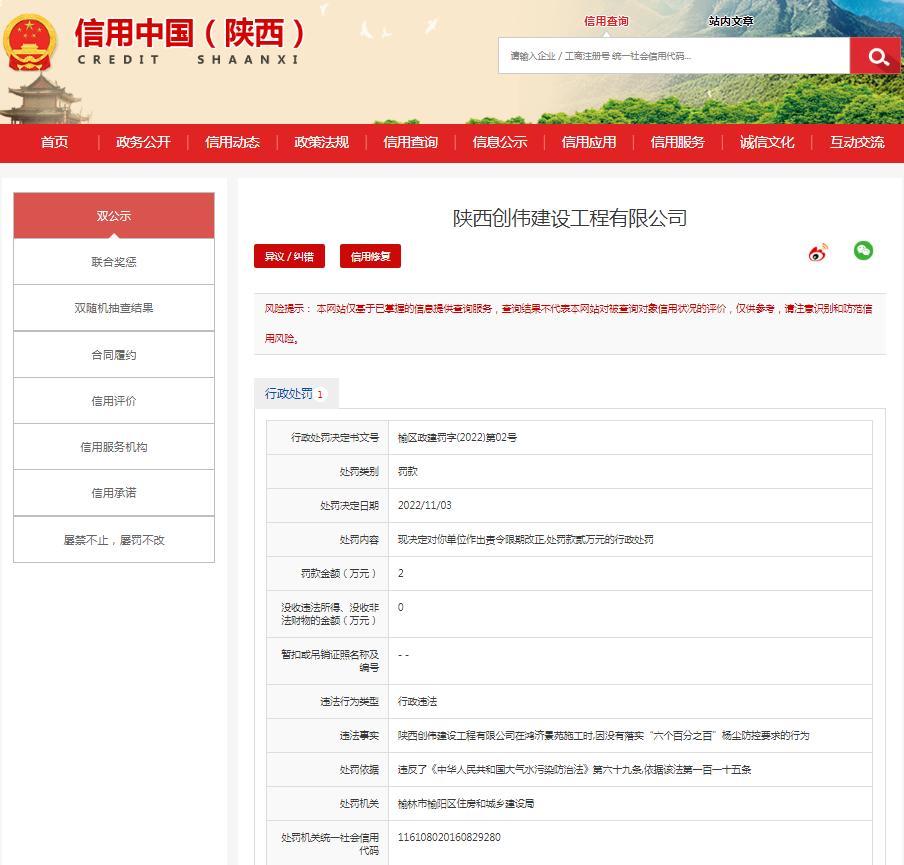Click the 信用中国（陕西）site title
This screenshot has width=904, height=865.
pyautogui.click(x=190, y=33)
